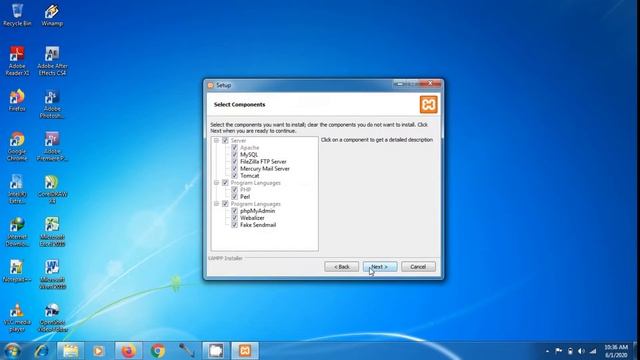Open Google Chrome from the taskbar

pyautogui.click(x=158, y=351)
